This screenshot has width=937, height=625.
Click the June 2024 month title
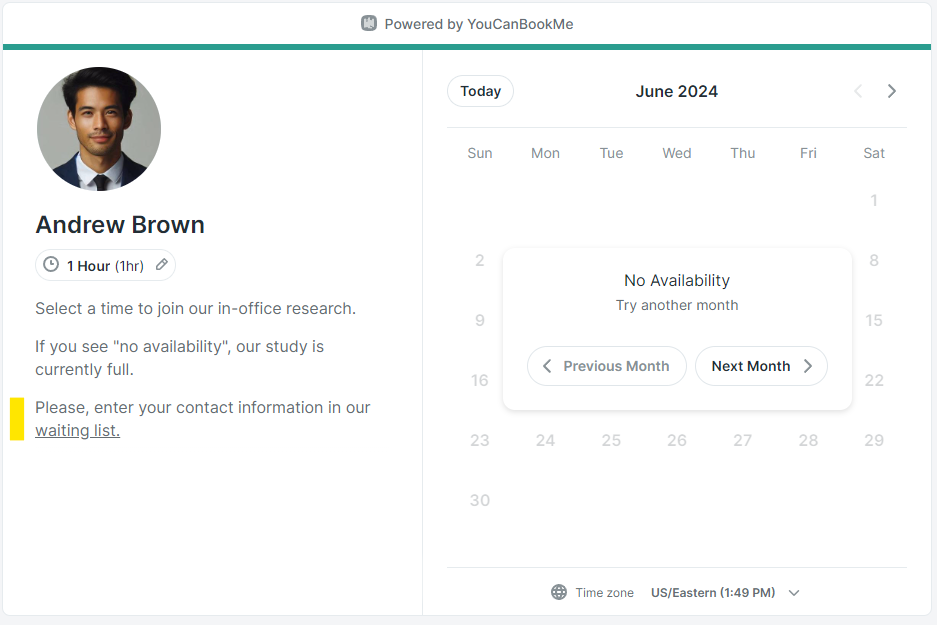(x=676, y=91)
